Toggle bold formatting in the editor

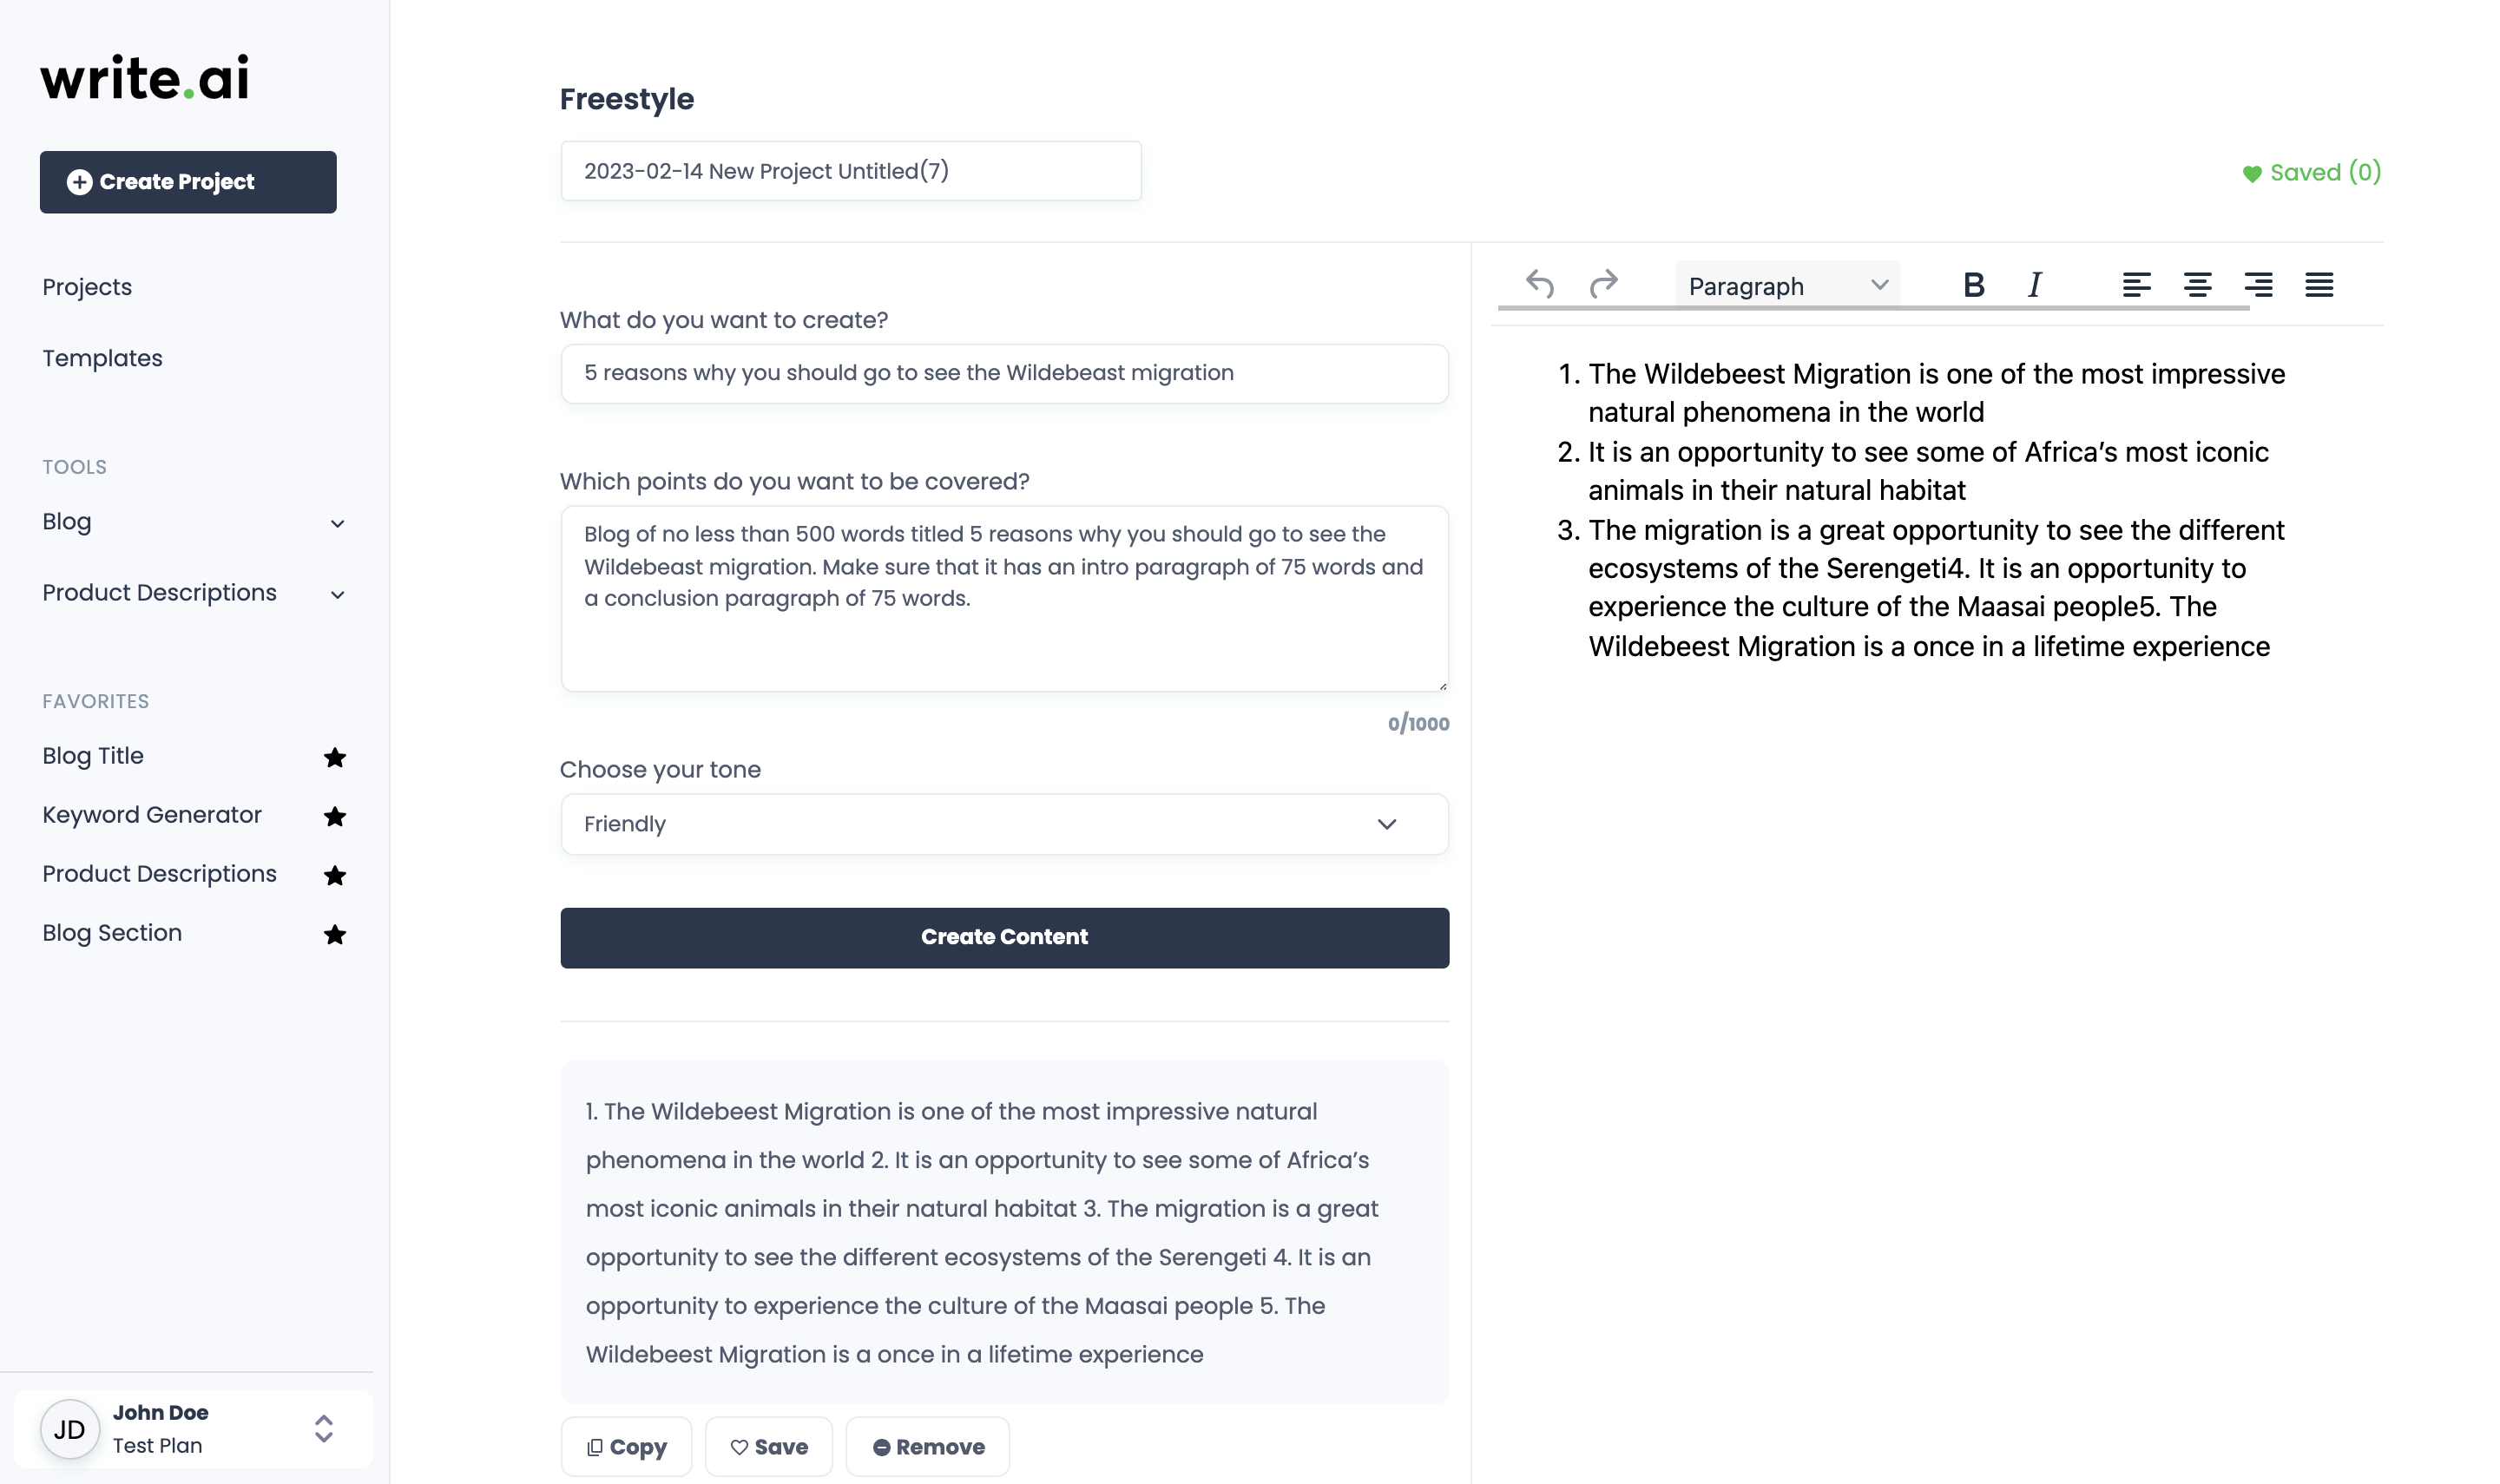(x=1973, y=286)
